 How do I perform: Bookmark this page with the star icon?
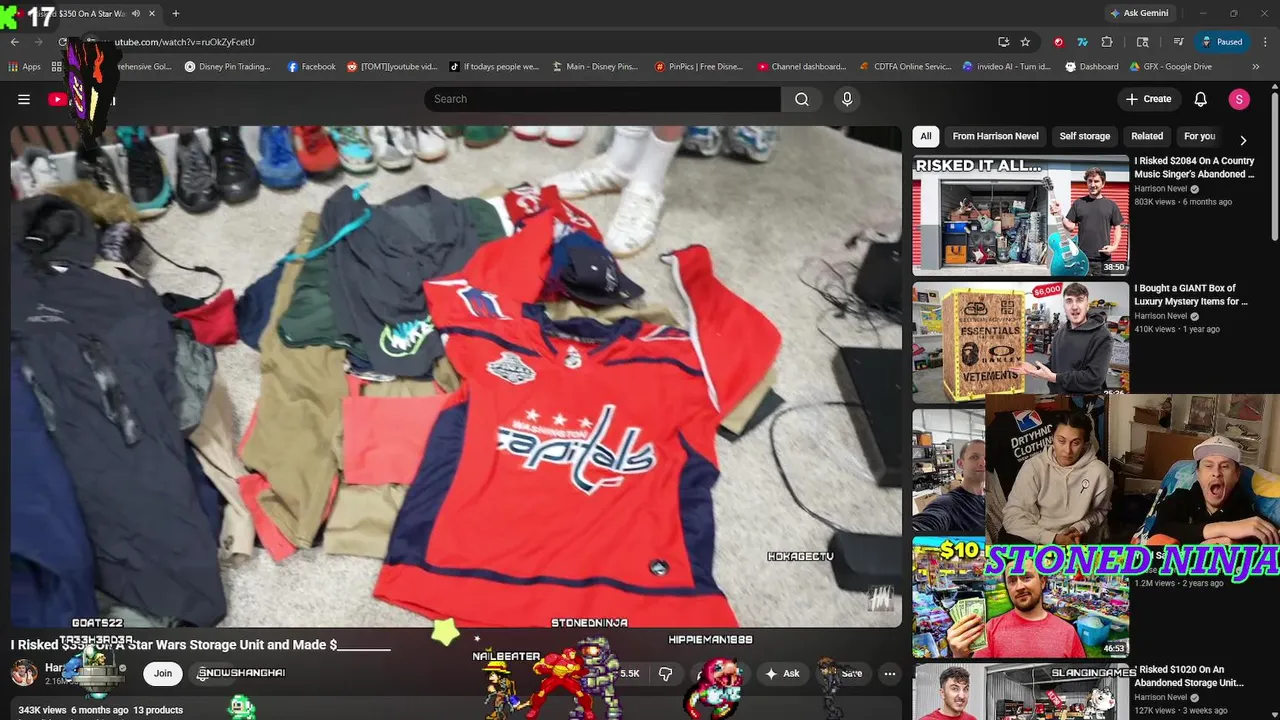tap(1025, 42)
